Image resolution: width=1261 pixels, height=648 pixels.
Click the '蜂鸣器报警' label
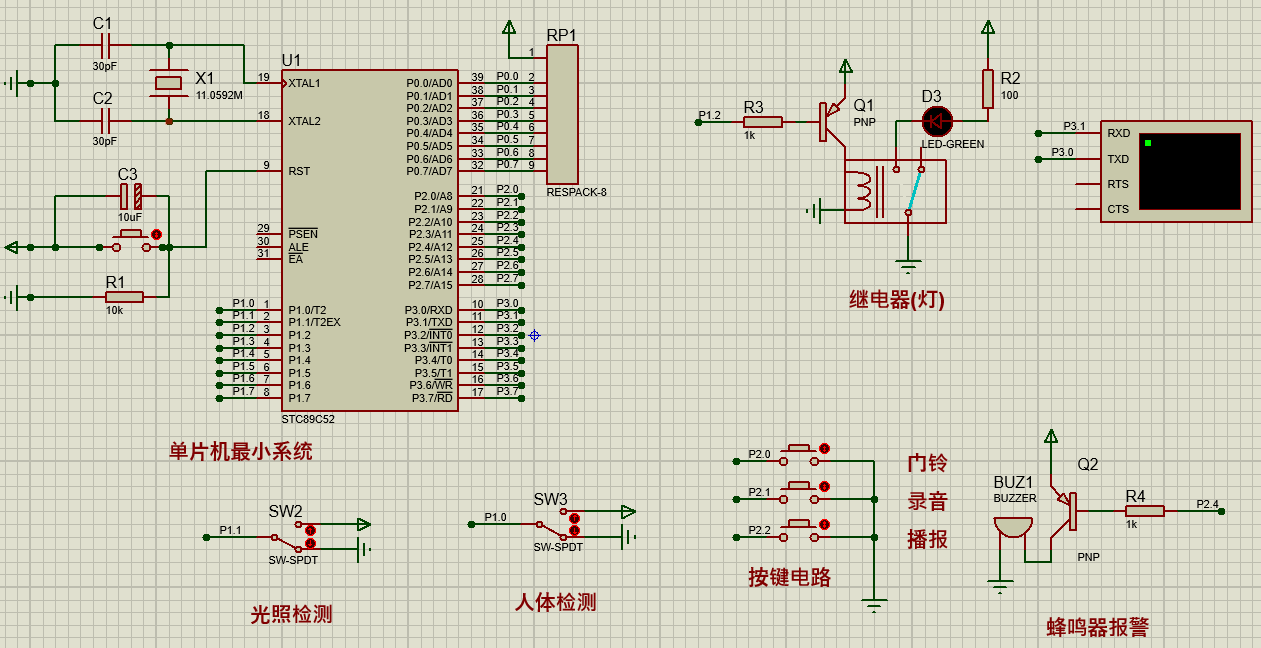(x=1098, y=627)
